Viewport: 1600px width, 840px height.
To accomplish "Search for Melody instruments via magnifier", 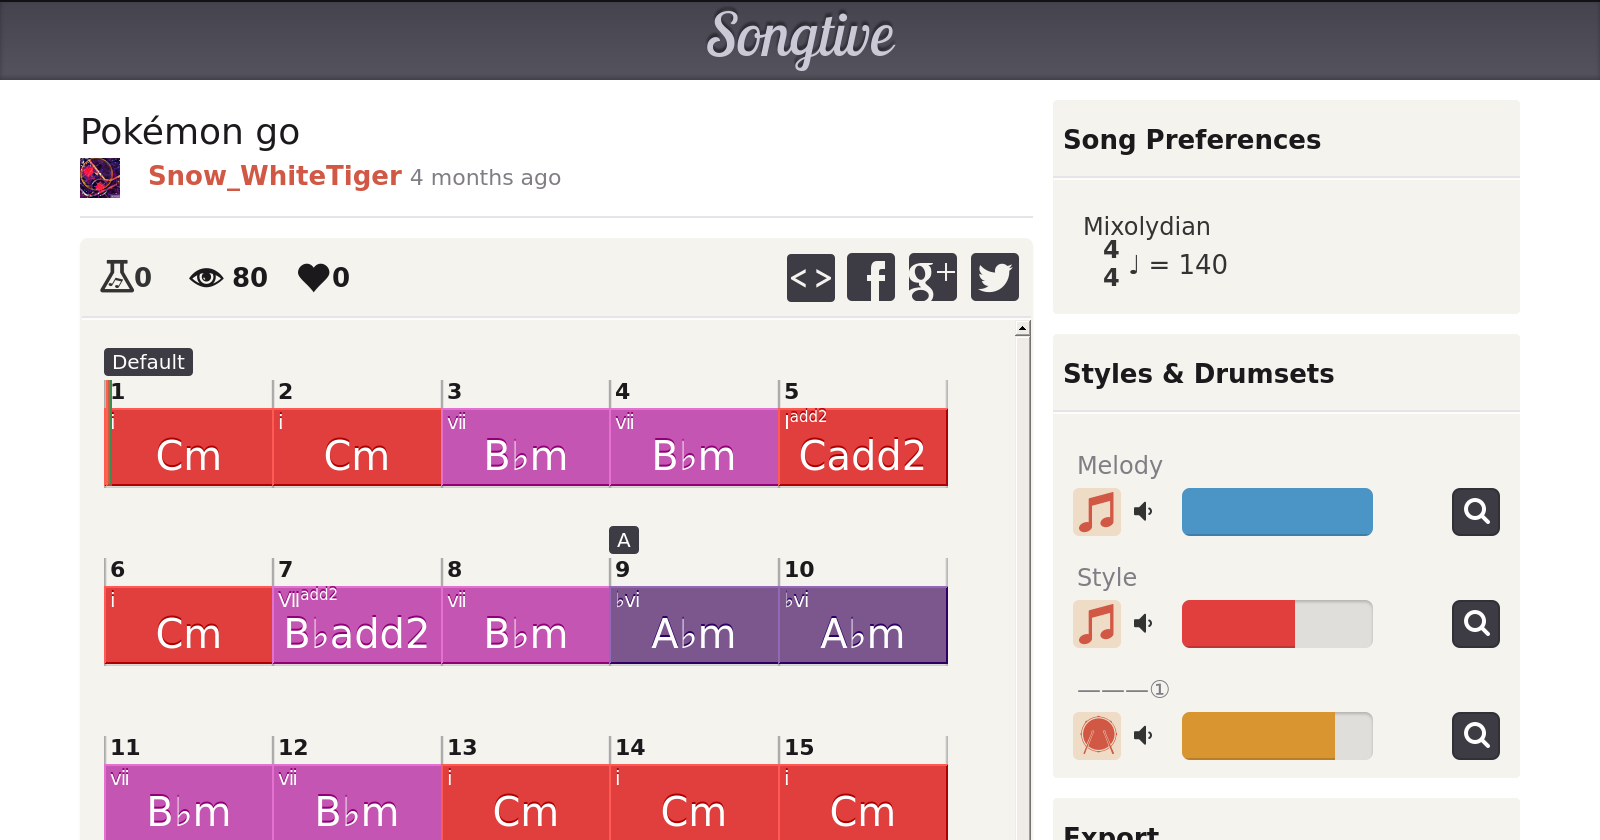I will point(1475,512).
